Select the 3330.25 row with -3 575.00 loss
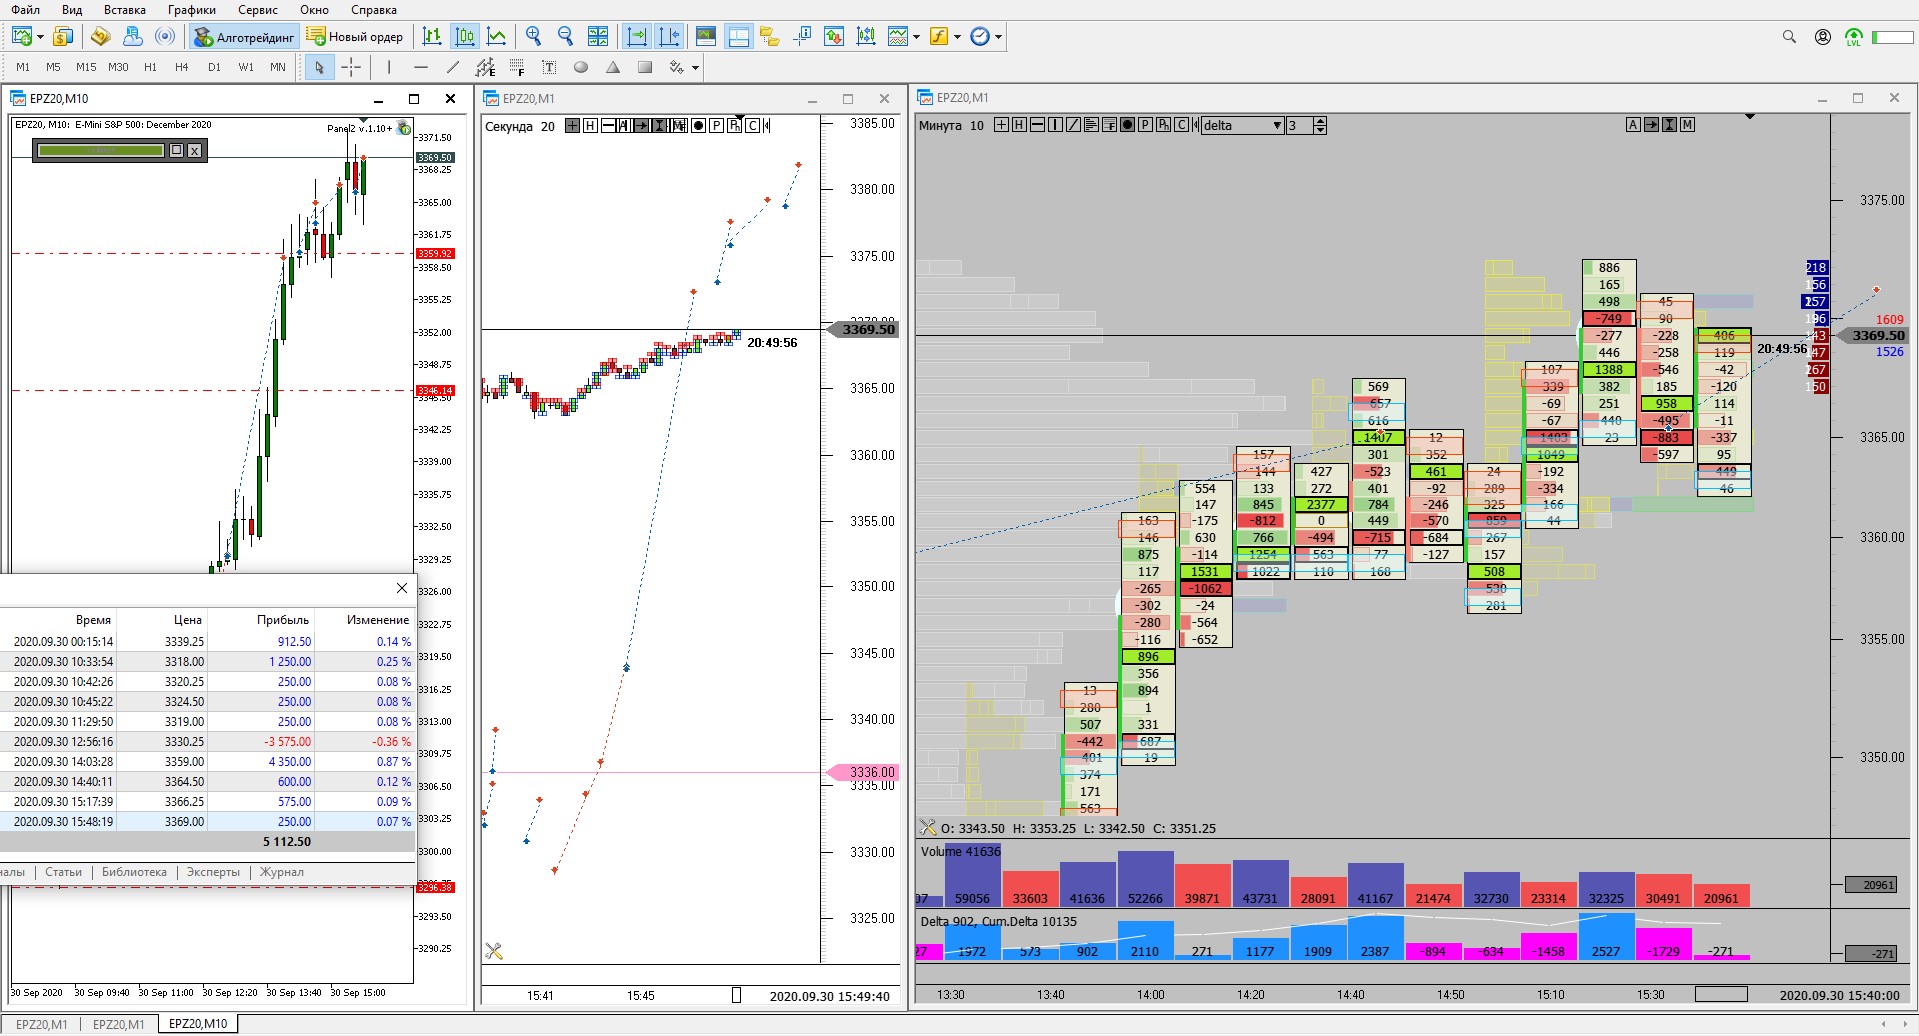The image size is (1919, 1036). coord(207,742)
